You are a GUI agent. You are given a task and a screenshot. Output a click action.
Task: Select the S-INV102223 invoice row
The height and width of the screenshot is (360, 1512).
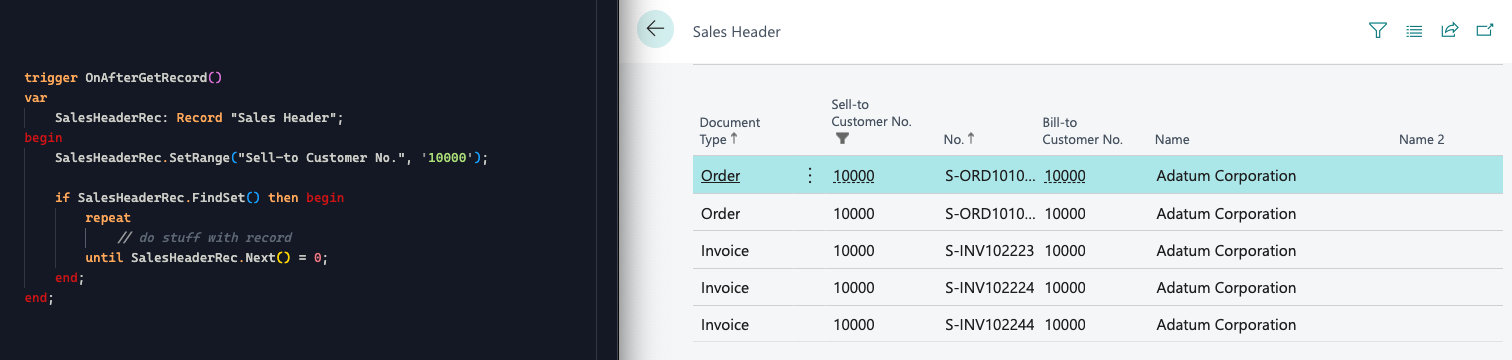1097,251
